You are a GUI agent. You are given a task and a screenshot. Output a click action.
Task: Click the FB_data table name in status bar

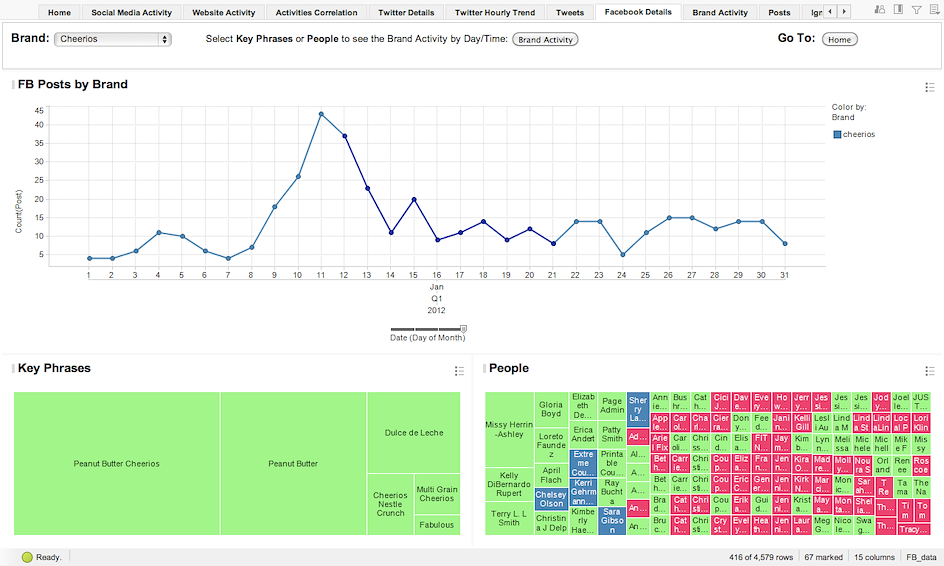921,558
